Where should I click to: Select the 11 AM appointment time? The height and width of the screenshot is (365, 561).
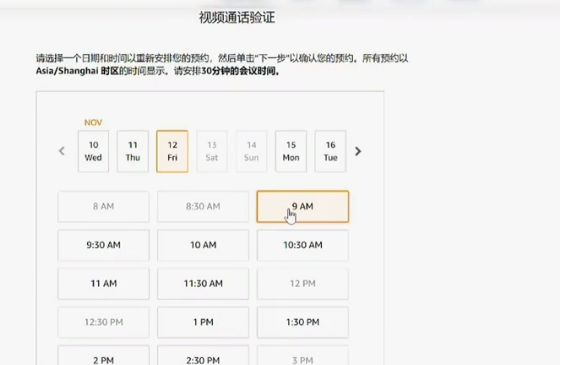[x=103, y=284]
